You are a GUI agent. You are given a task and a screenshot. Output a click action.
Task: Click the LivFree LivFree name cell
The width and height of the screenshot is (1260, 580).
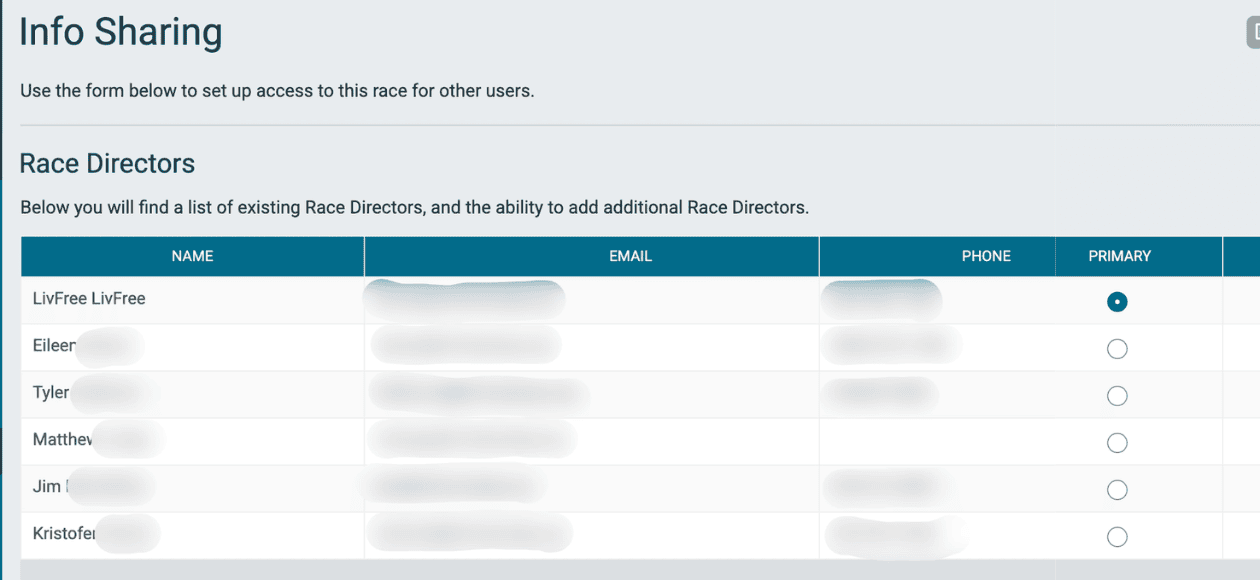pos(192,300)
